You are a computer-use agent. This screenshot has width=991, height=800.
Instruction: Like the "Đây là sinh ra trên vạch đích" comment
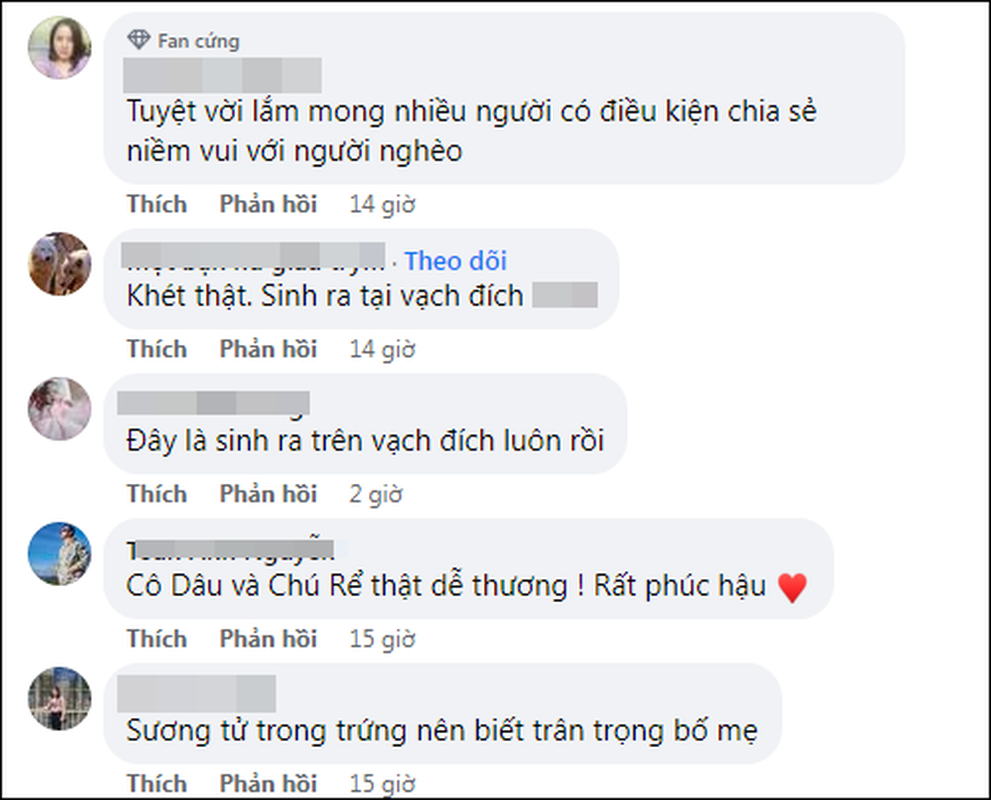157,494
